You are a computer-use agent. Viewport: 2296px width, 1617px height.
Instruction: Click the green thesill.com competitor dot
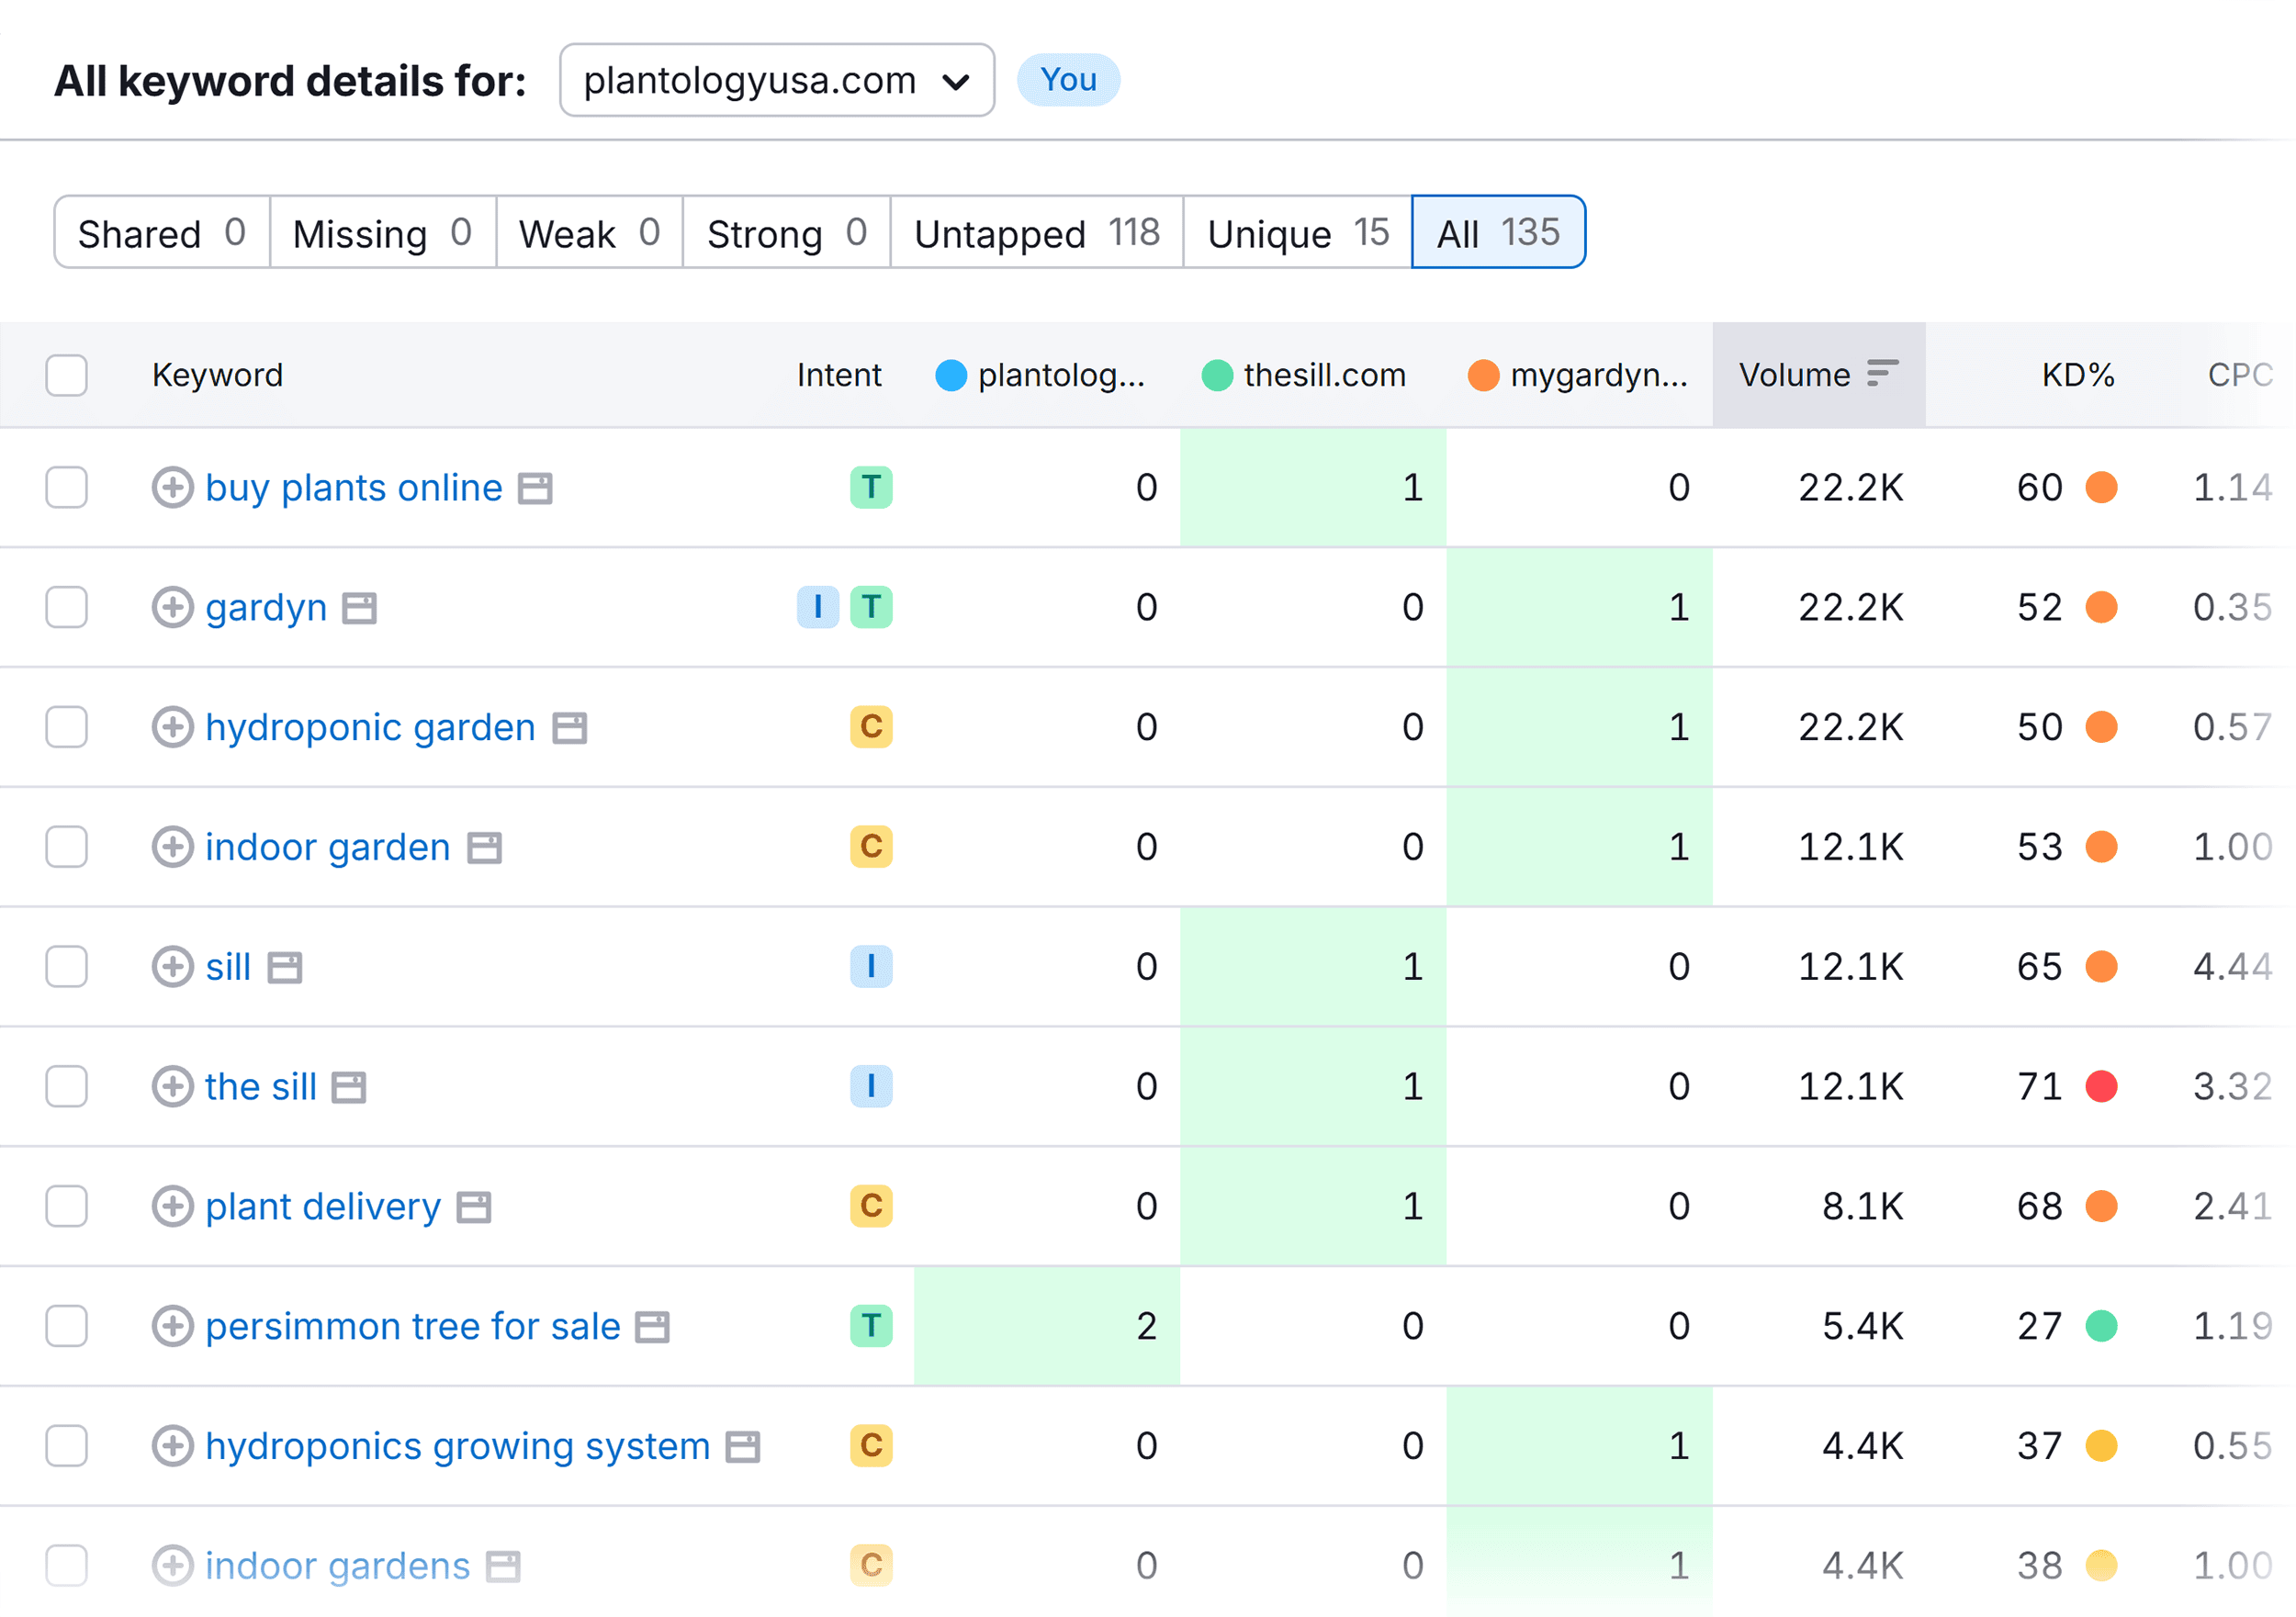click(1217, 375)
